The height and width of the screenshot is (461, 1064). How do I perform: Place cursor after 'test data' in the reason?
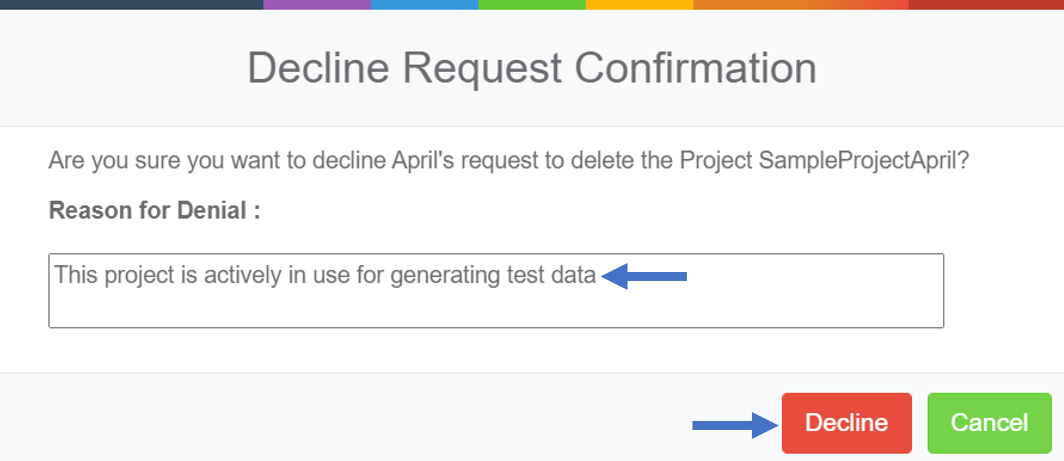(x=597, y=275)
